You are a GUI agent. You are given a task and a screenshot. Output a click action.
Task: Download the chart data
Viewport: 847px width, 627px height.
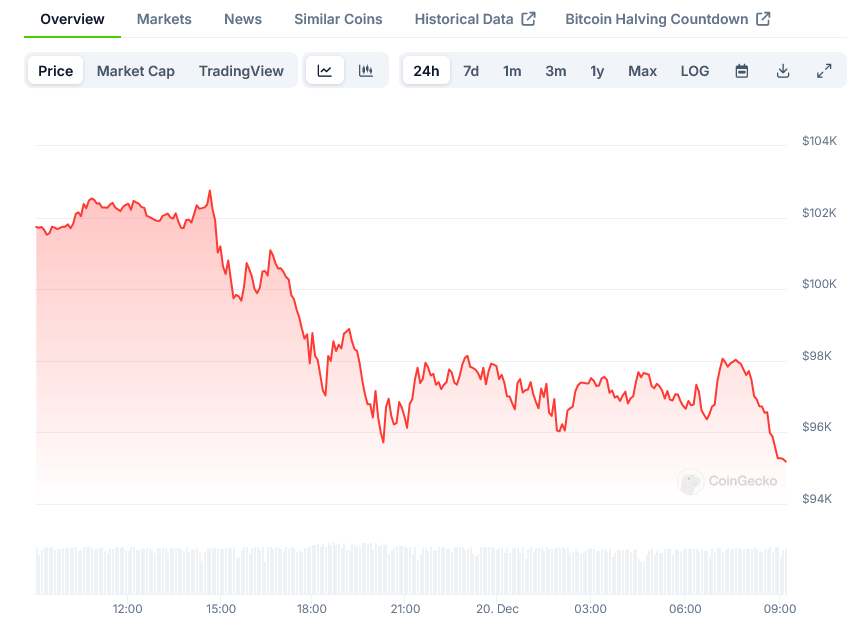783,71
